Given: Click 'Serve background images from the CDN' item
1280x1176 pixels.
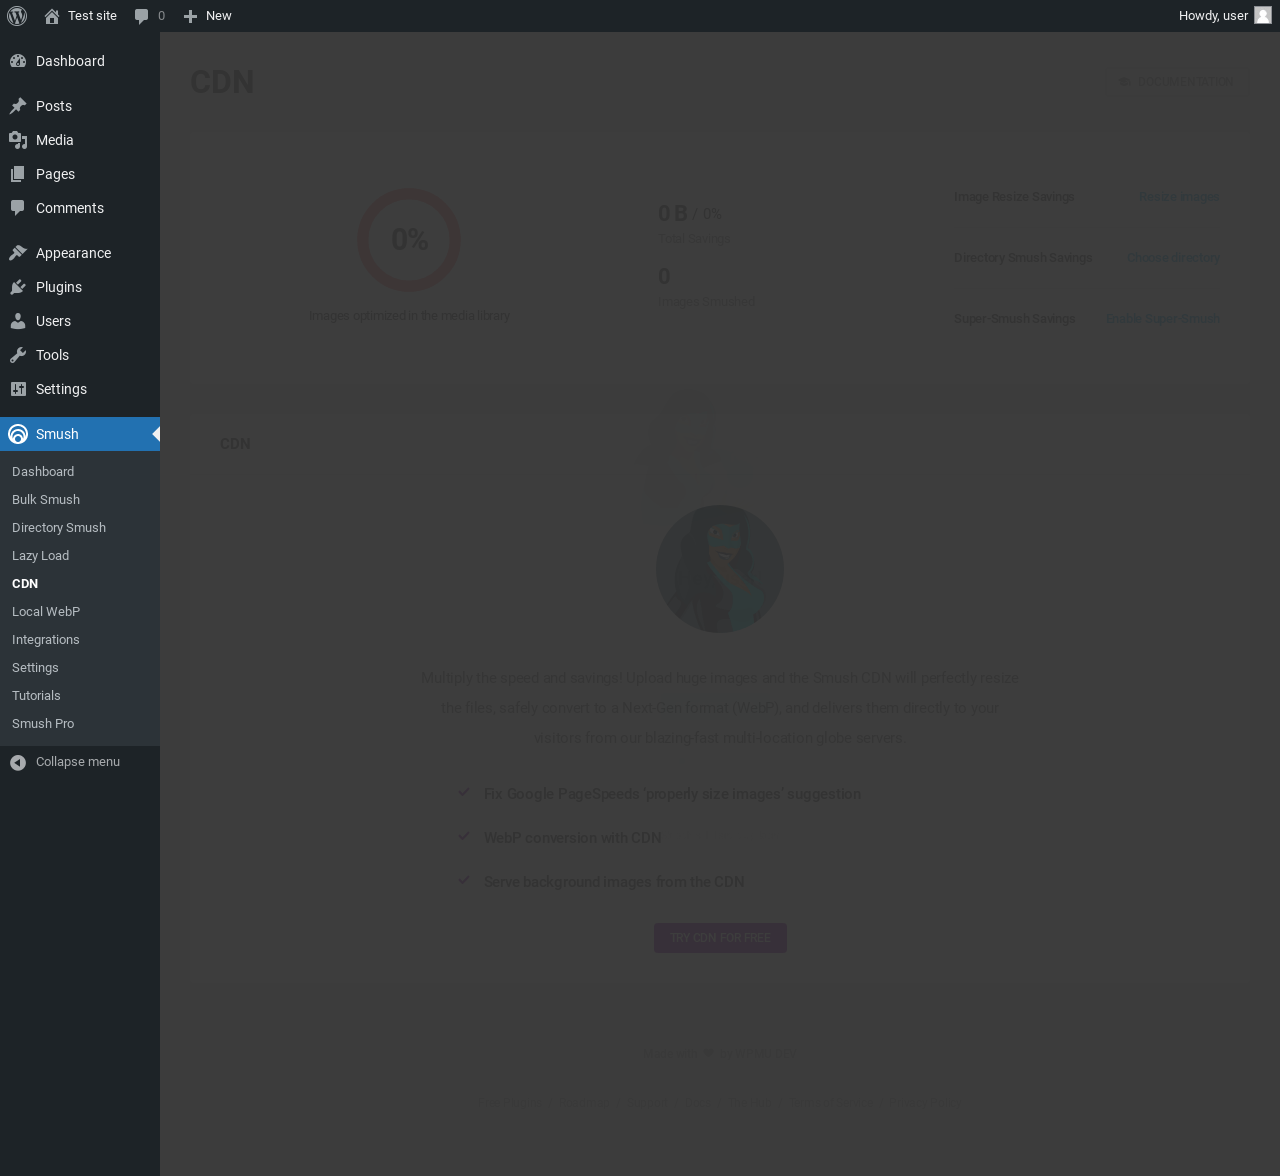Looking at the screenshot, I should coord(614,882).
